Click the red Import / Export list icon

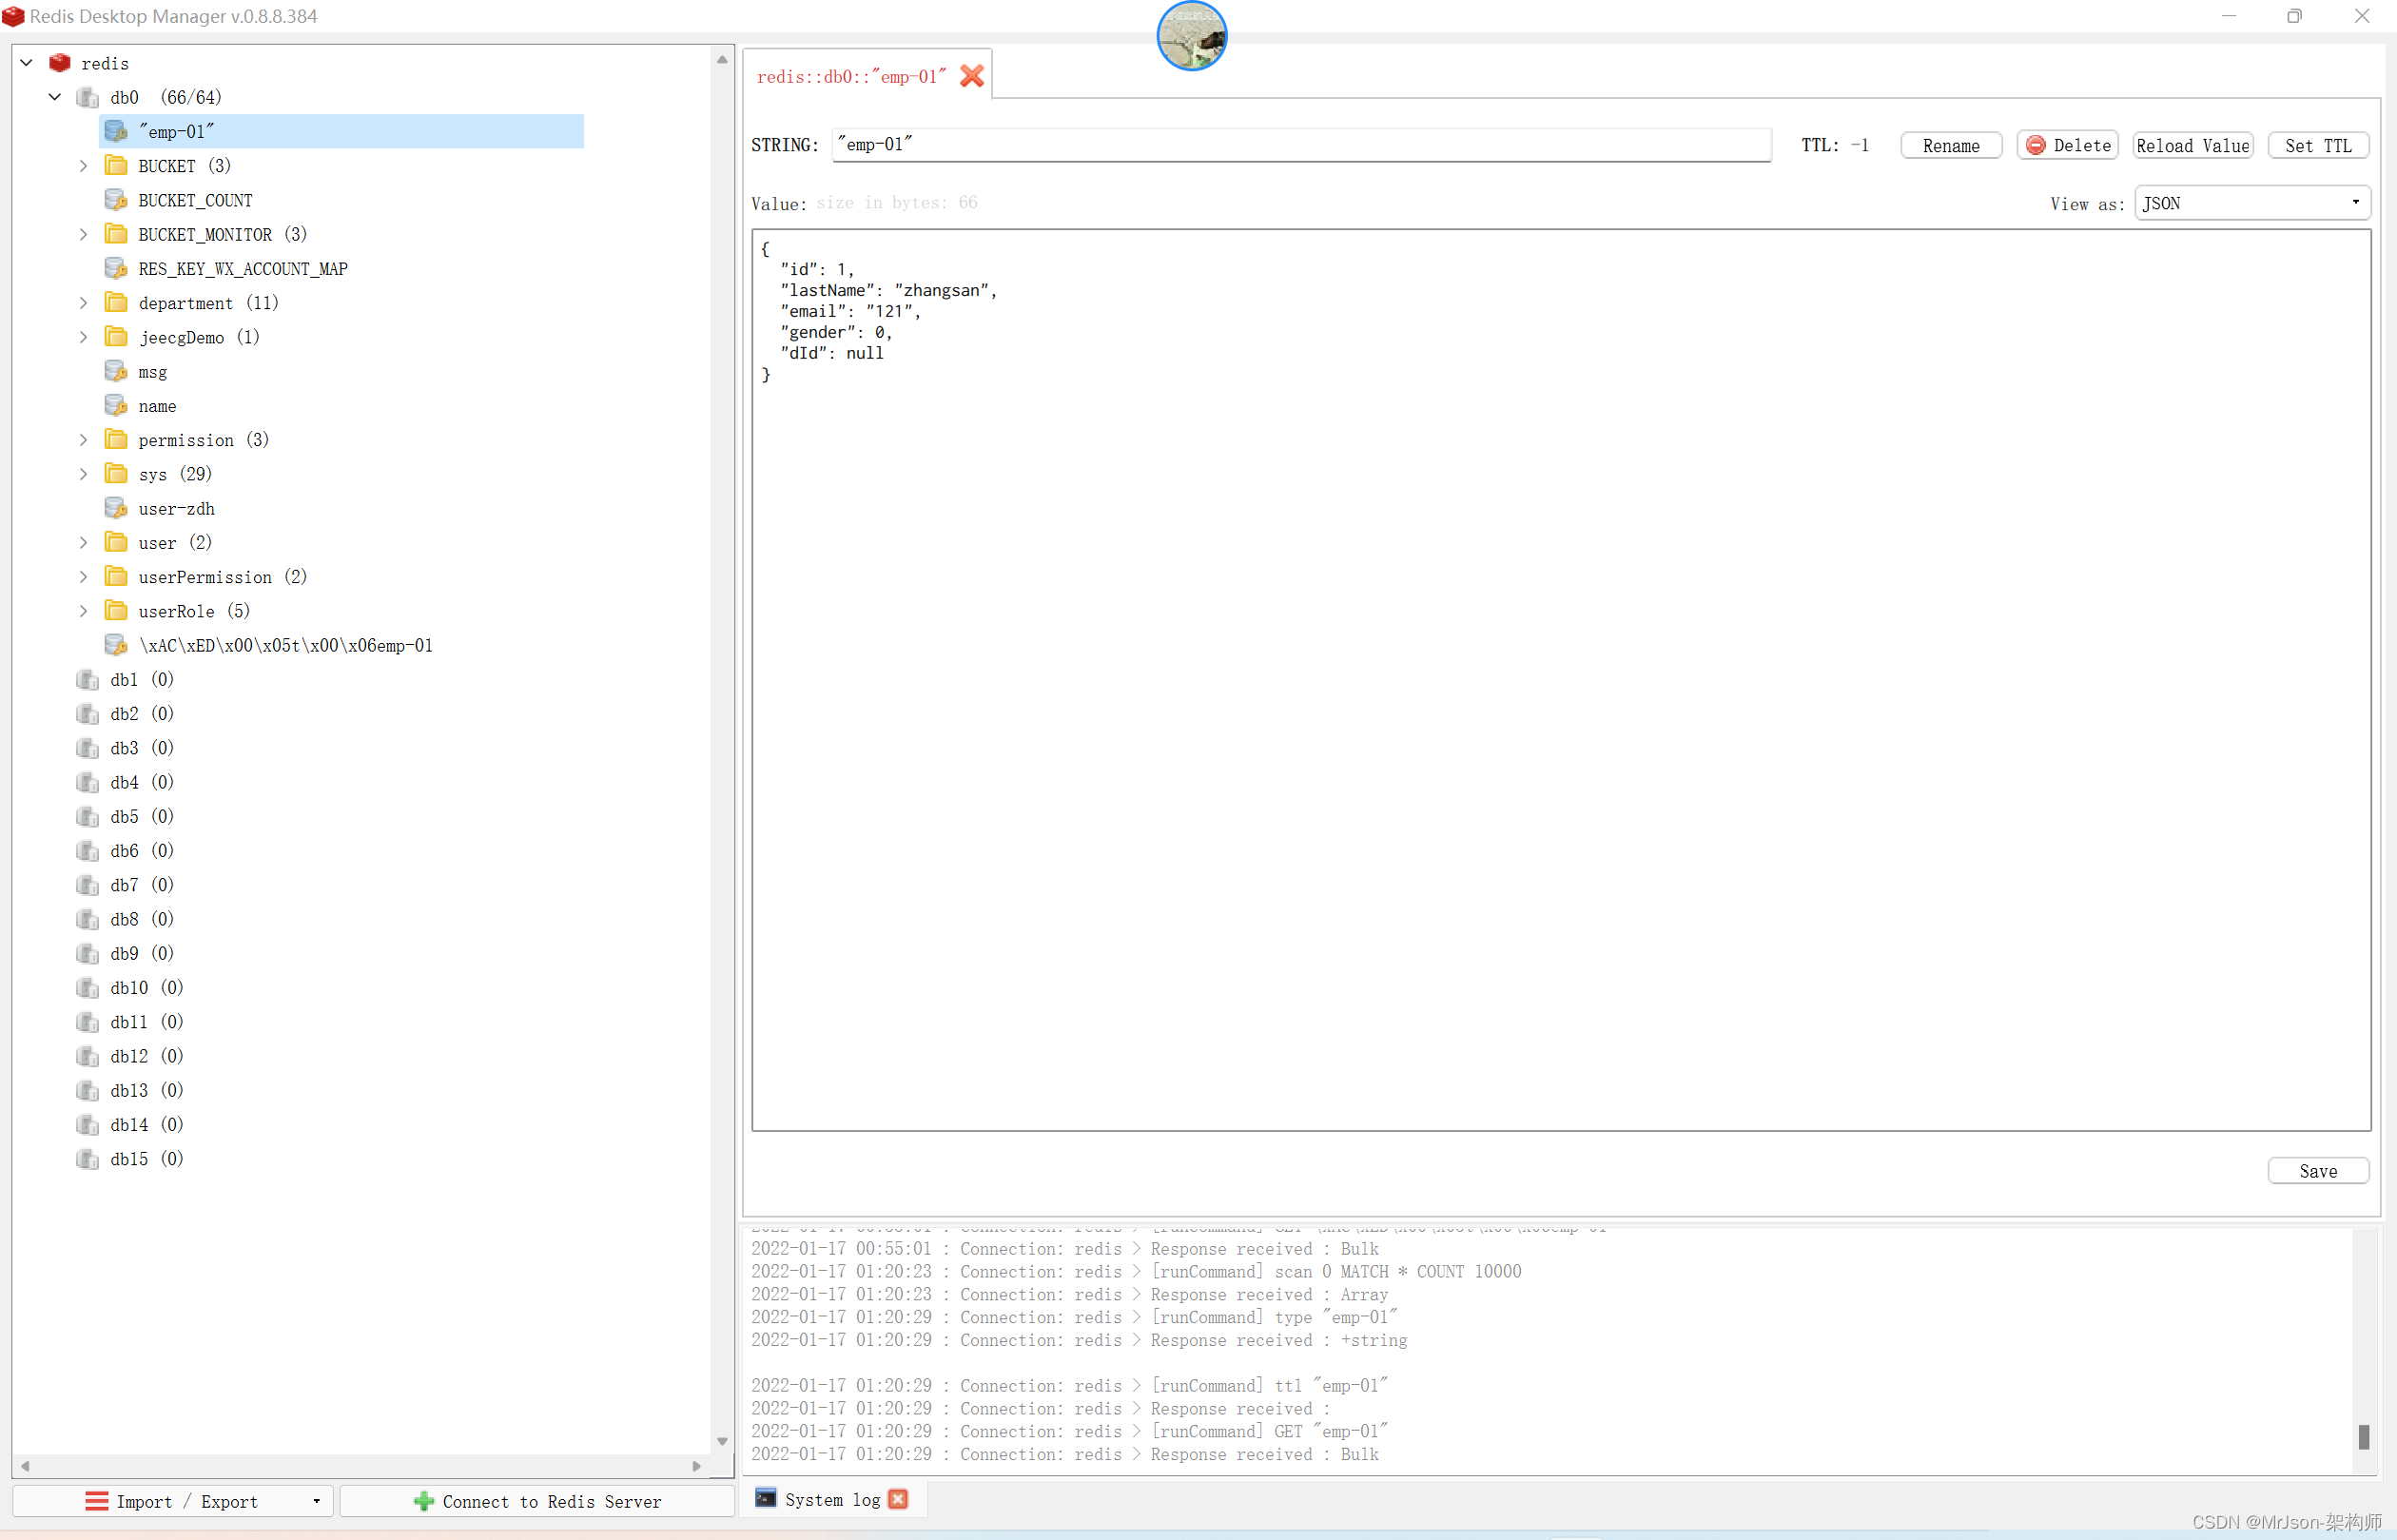[x=97, y=1501]
